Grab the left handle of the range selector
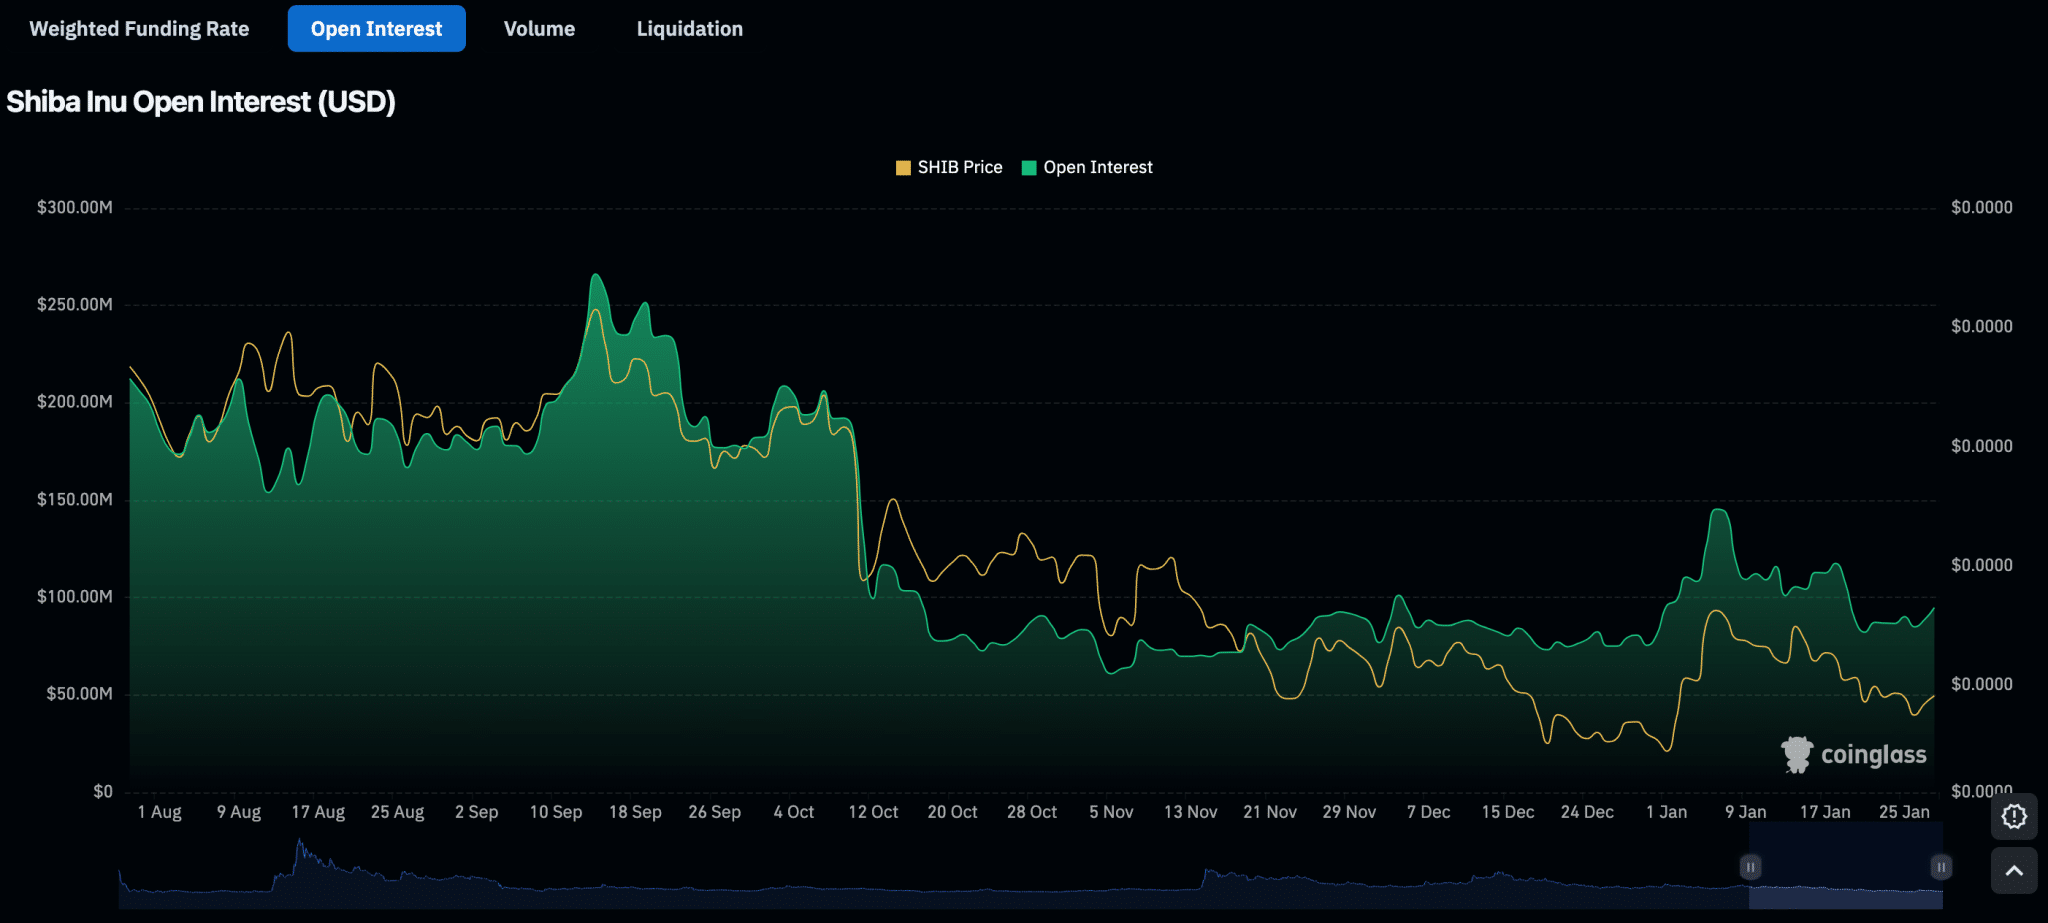Viewport: 2048px width, 923px height. tap(1750, 867)
